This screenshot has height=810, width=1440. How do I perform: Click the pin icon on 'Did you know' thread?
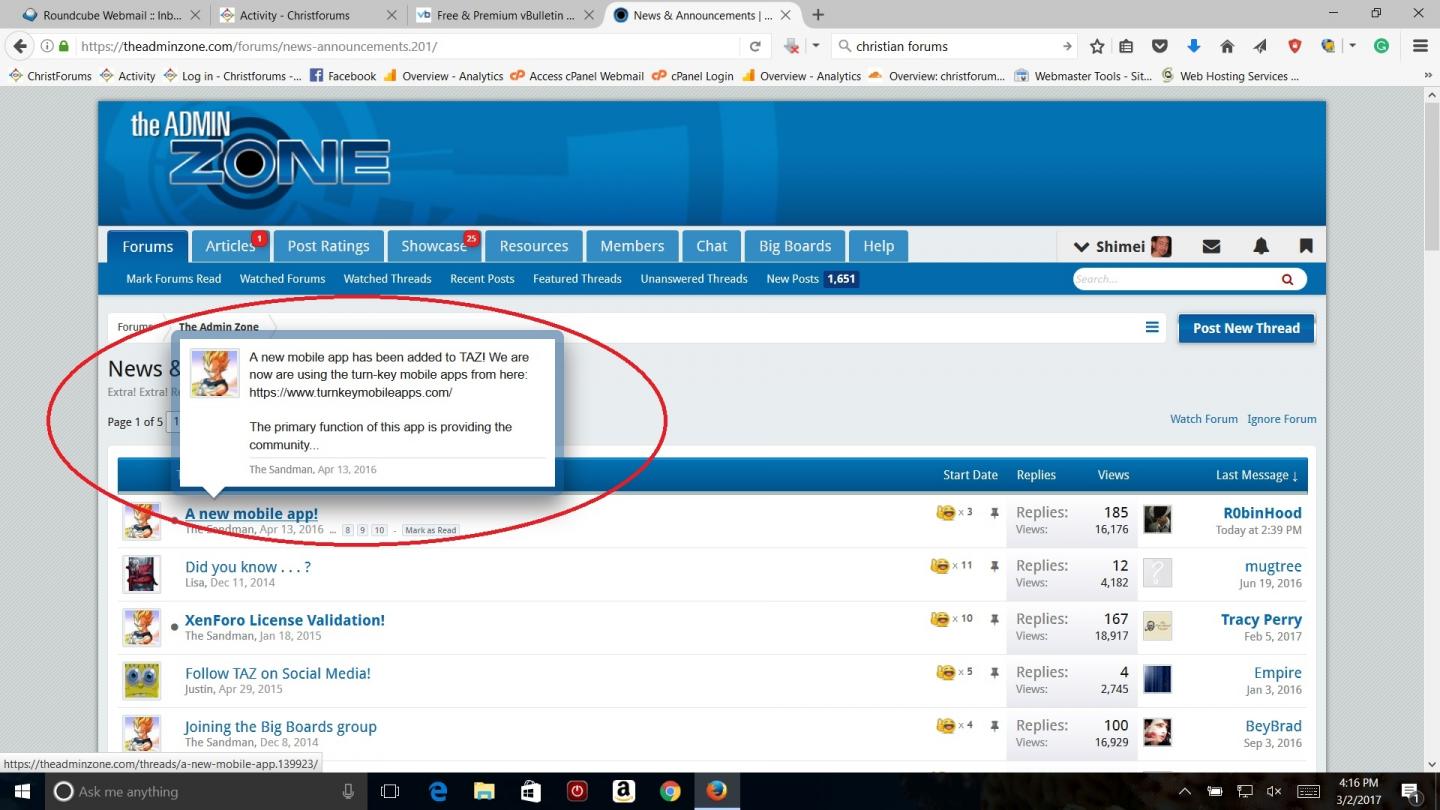[994, 566]
